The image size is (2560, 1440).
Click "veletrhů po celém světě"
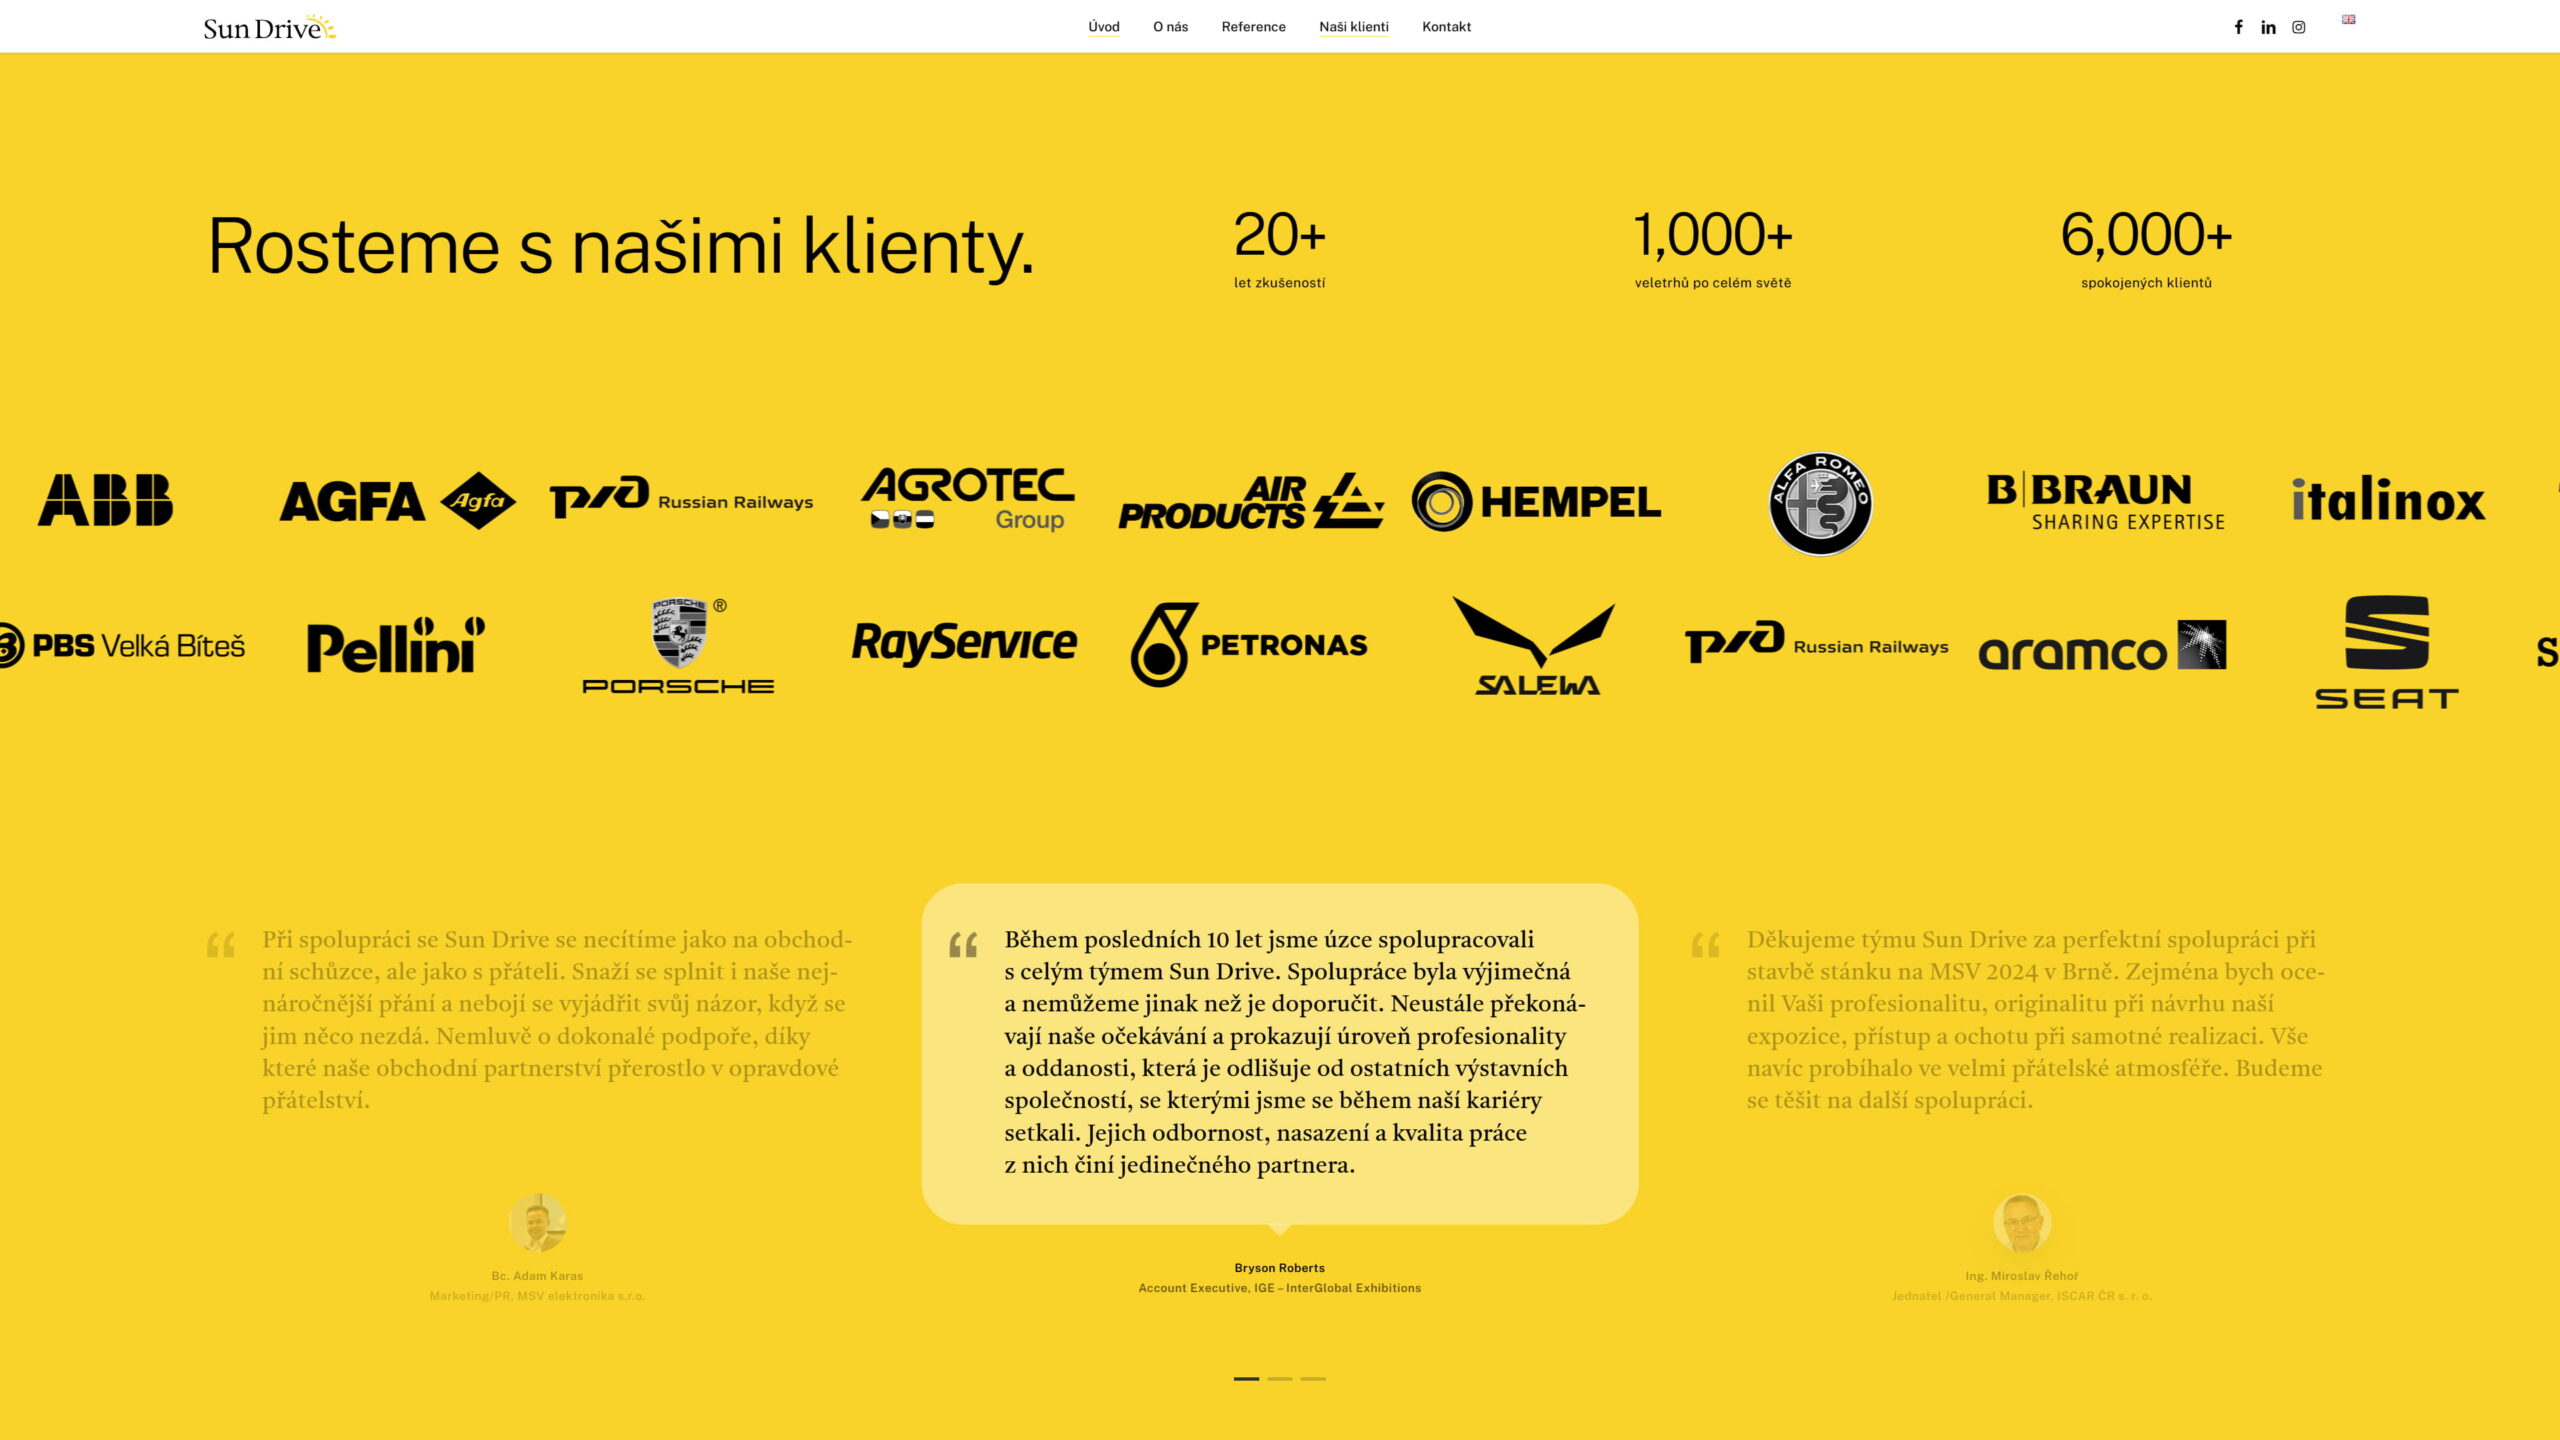[x=1713, y=283]
